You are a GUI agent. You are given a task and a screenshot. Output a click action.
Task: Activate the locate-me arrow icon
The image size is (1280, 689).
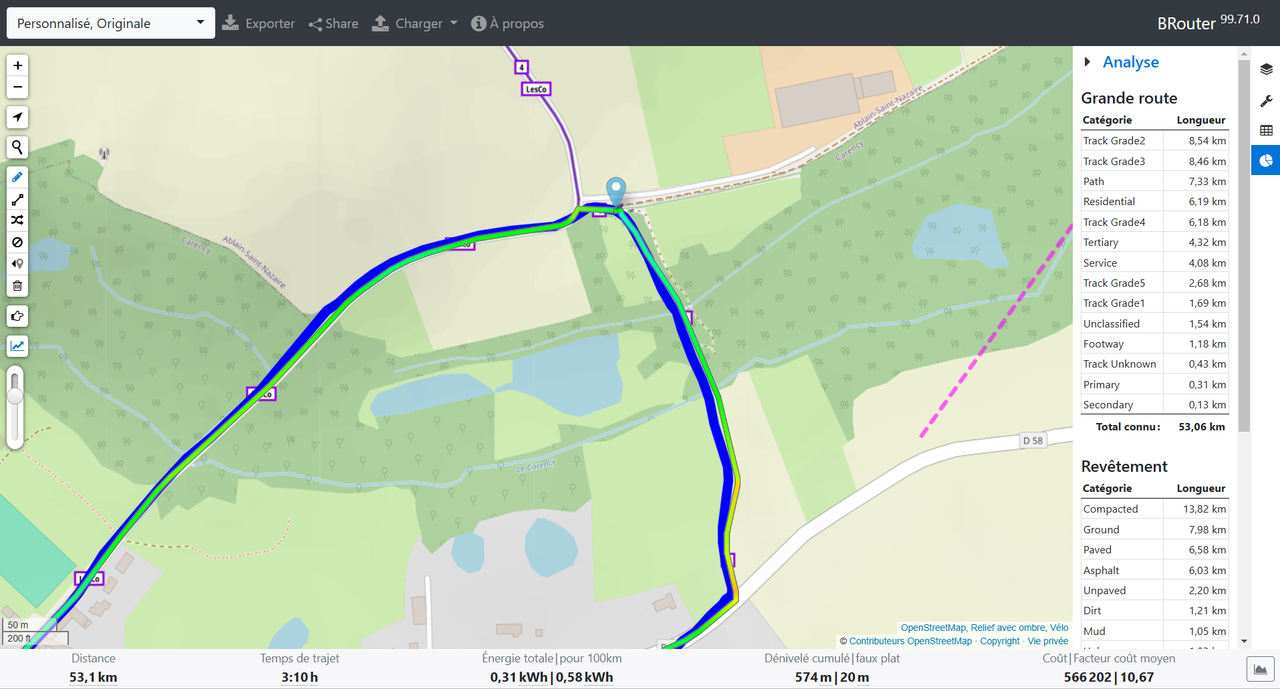pyautogui.click(x=17, y=118)
